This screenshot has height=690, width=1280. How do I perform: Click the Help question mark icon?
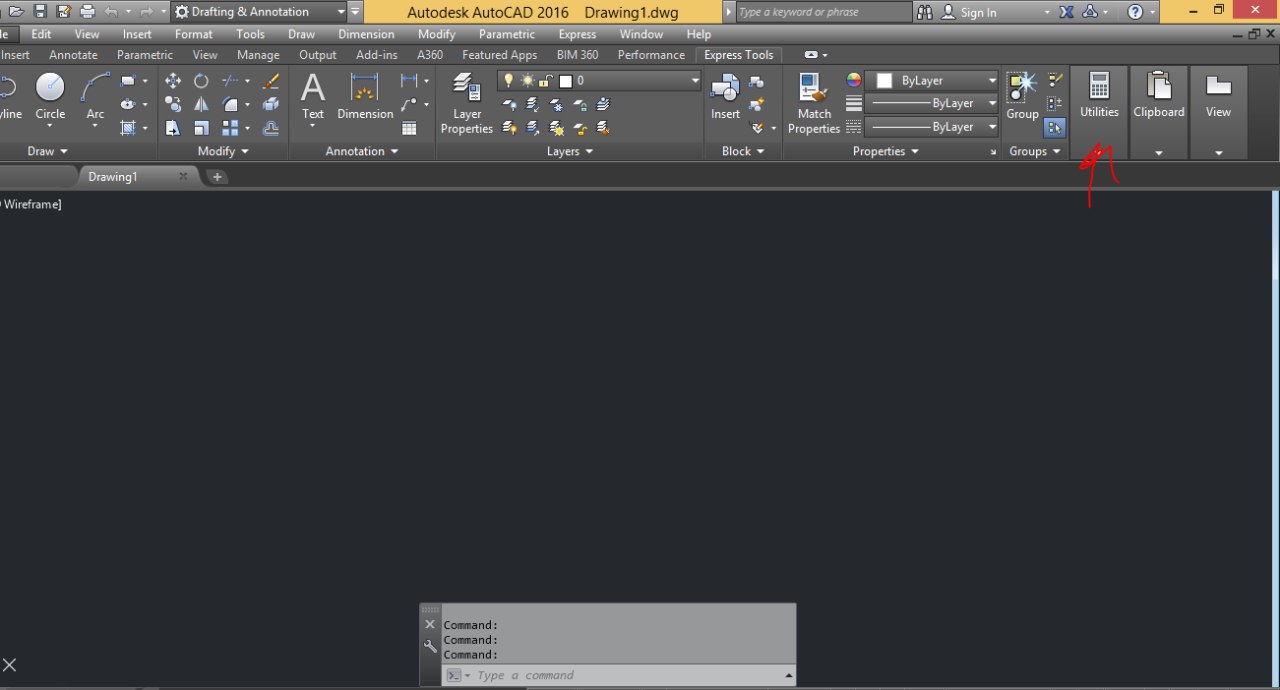1135,12
